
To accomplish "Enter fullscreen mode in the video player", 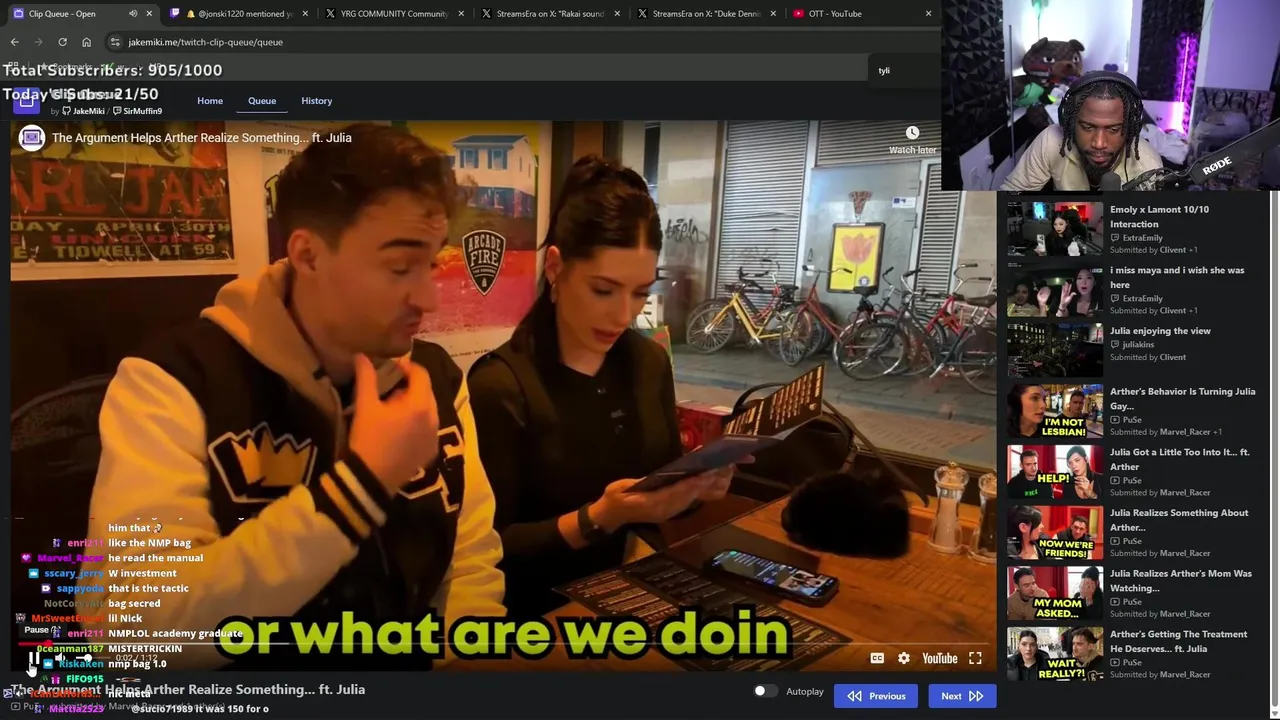I will [975, 658].
